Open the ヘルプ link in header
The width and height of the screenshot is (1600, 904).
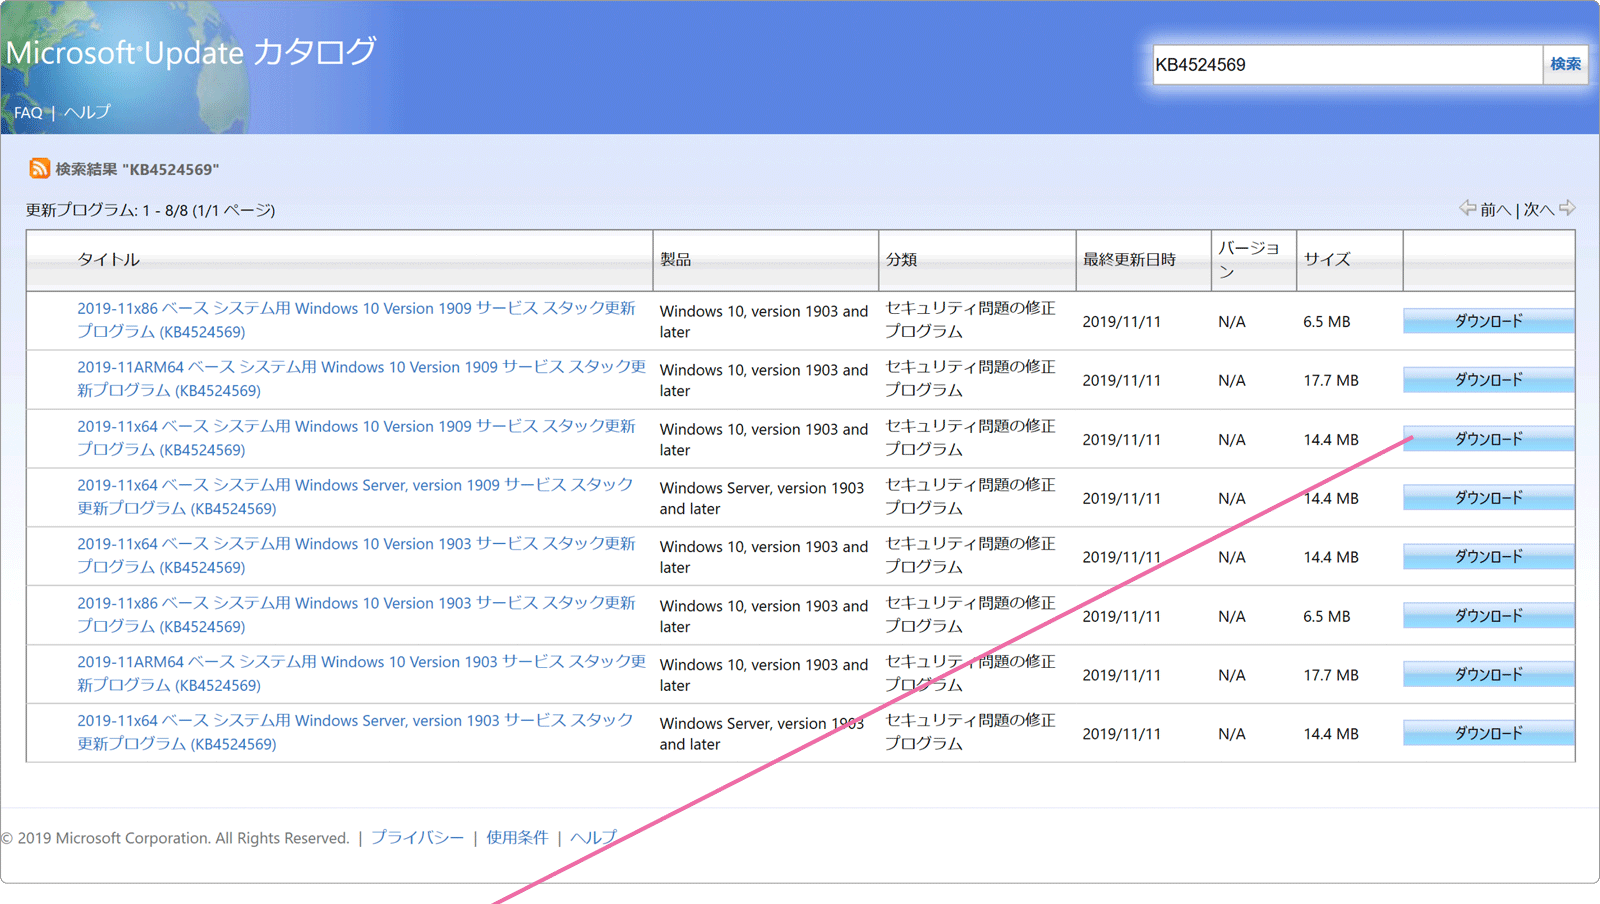[x=87, y=112]
